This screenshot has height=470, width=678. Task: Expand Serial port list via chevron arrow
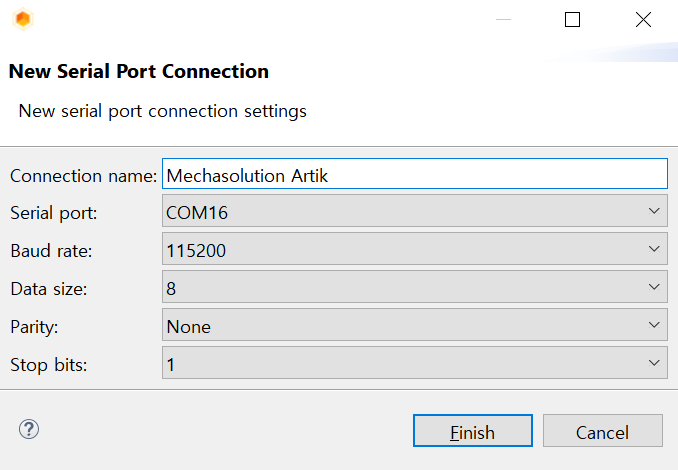[x=654, y=211]
